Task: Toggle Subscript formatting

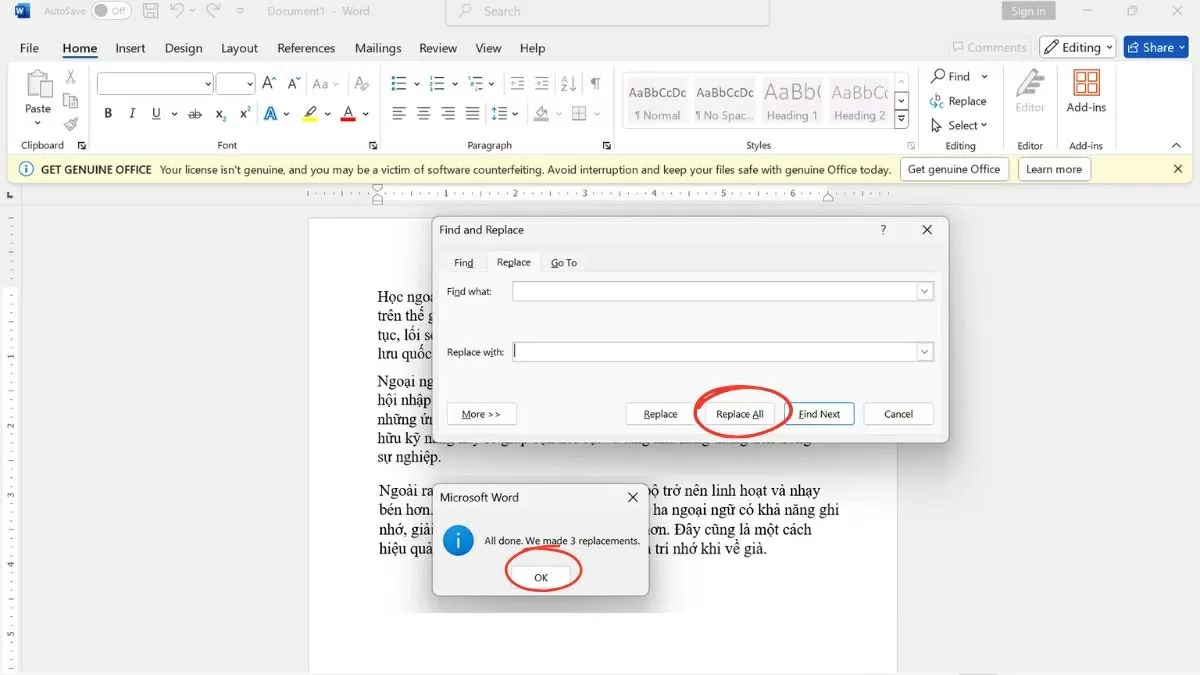Action: click(x=221, y=114)
